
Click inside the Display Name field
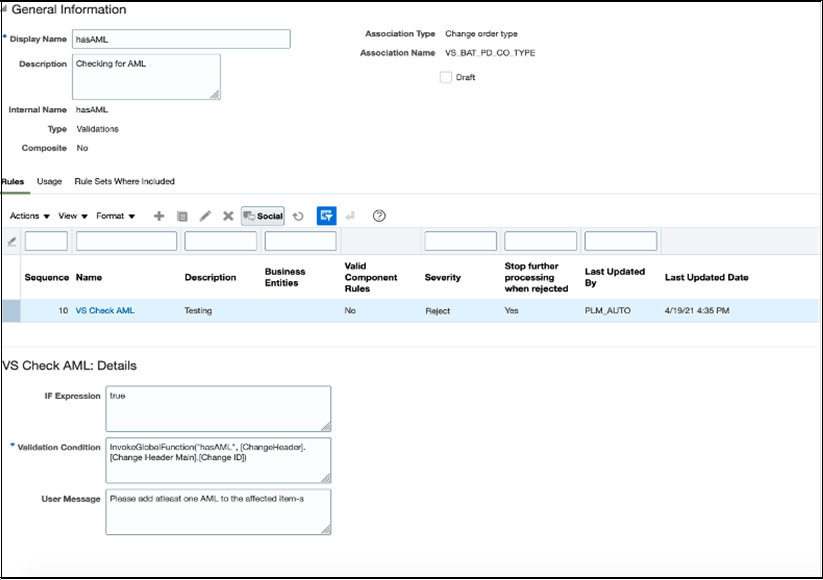180,38
